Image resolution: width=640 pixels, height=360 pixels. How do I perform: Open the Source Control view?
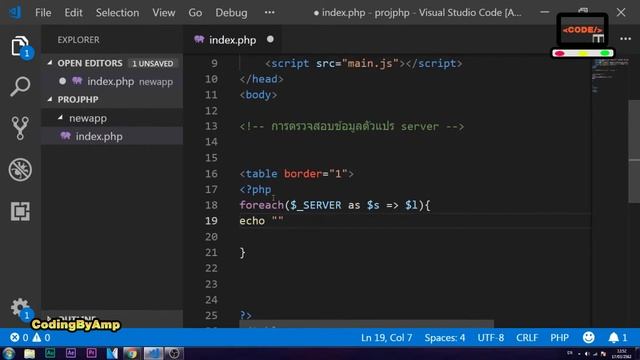[x=20, y=128]
